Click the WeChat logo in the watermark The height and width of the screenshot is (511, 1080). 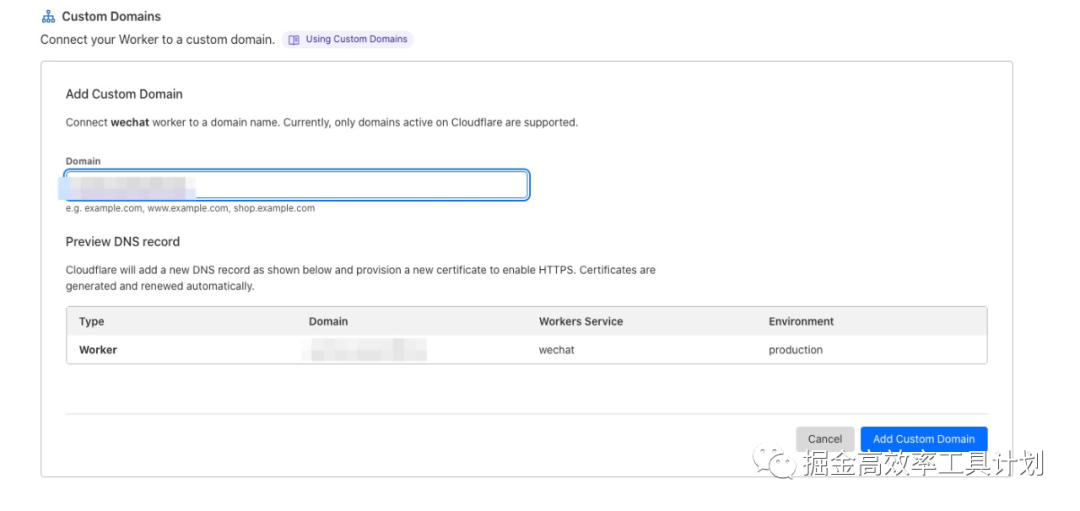tap(775, 461)
